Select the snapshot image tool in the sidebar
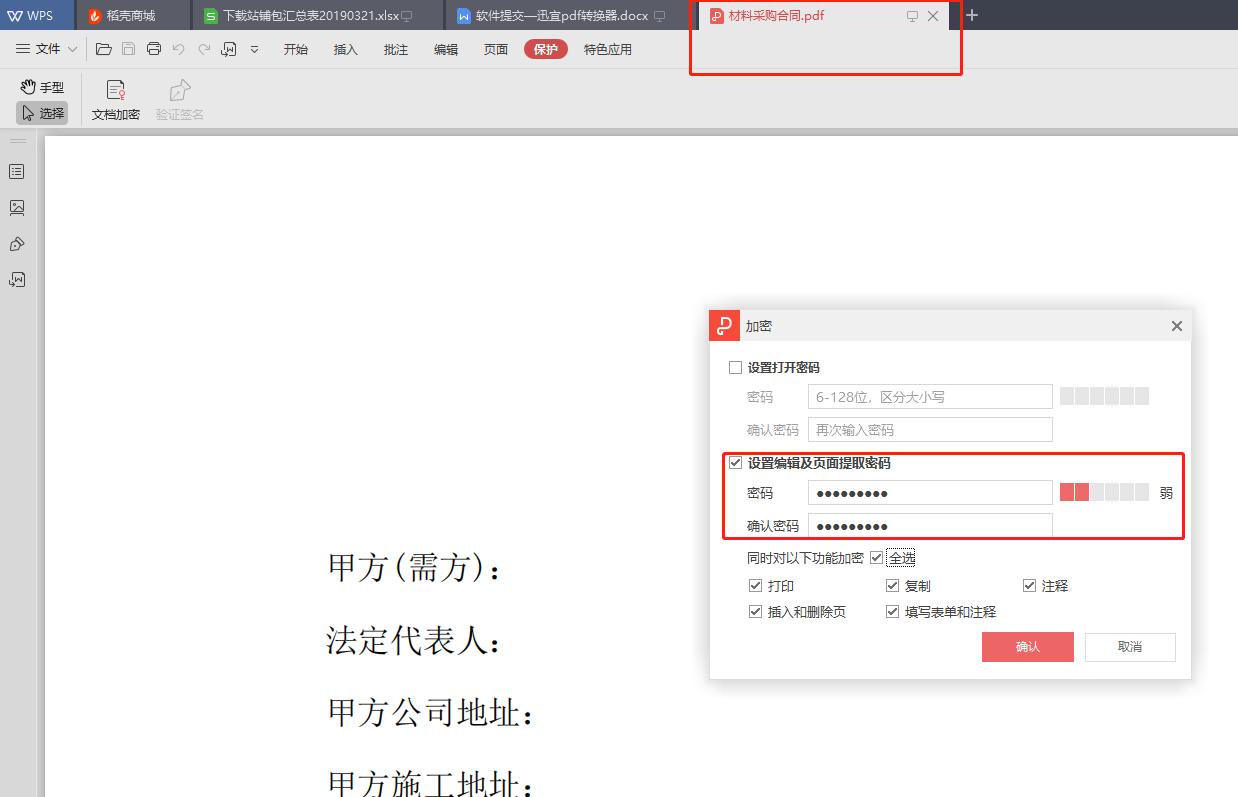 click(x=17, y=207)
